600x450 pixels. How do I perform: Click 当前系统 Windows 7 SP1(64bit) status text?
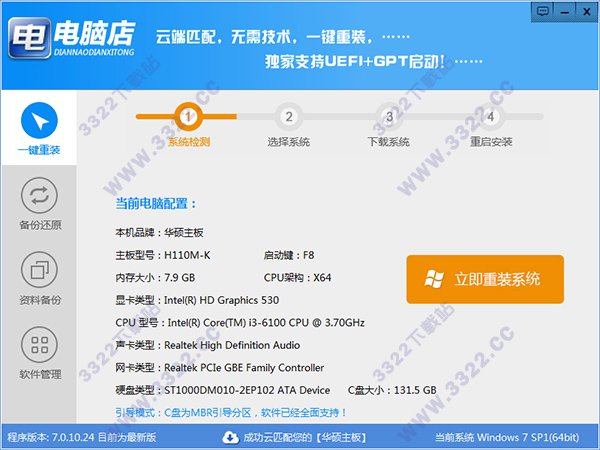(x=507, y=437)
